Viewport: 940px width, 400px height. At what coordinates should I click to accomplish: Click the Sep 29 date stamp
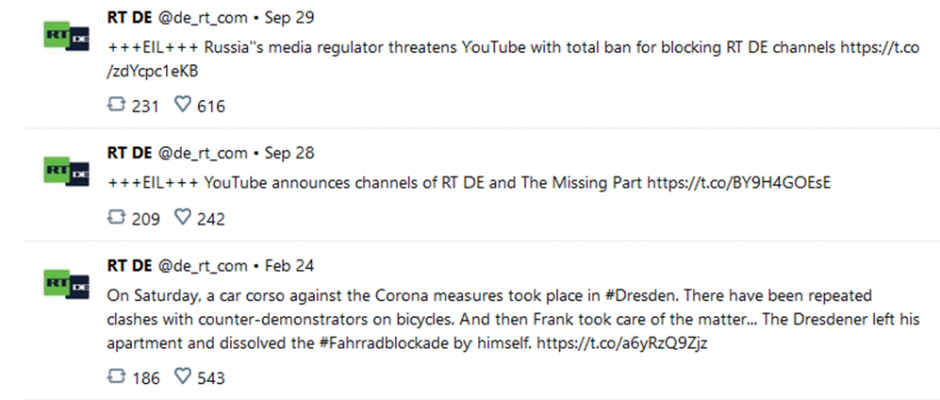point(289,18)
